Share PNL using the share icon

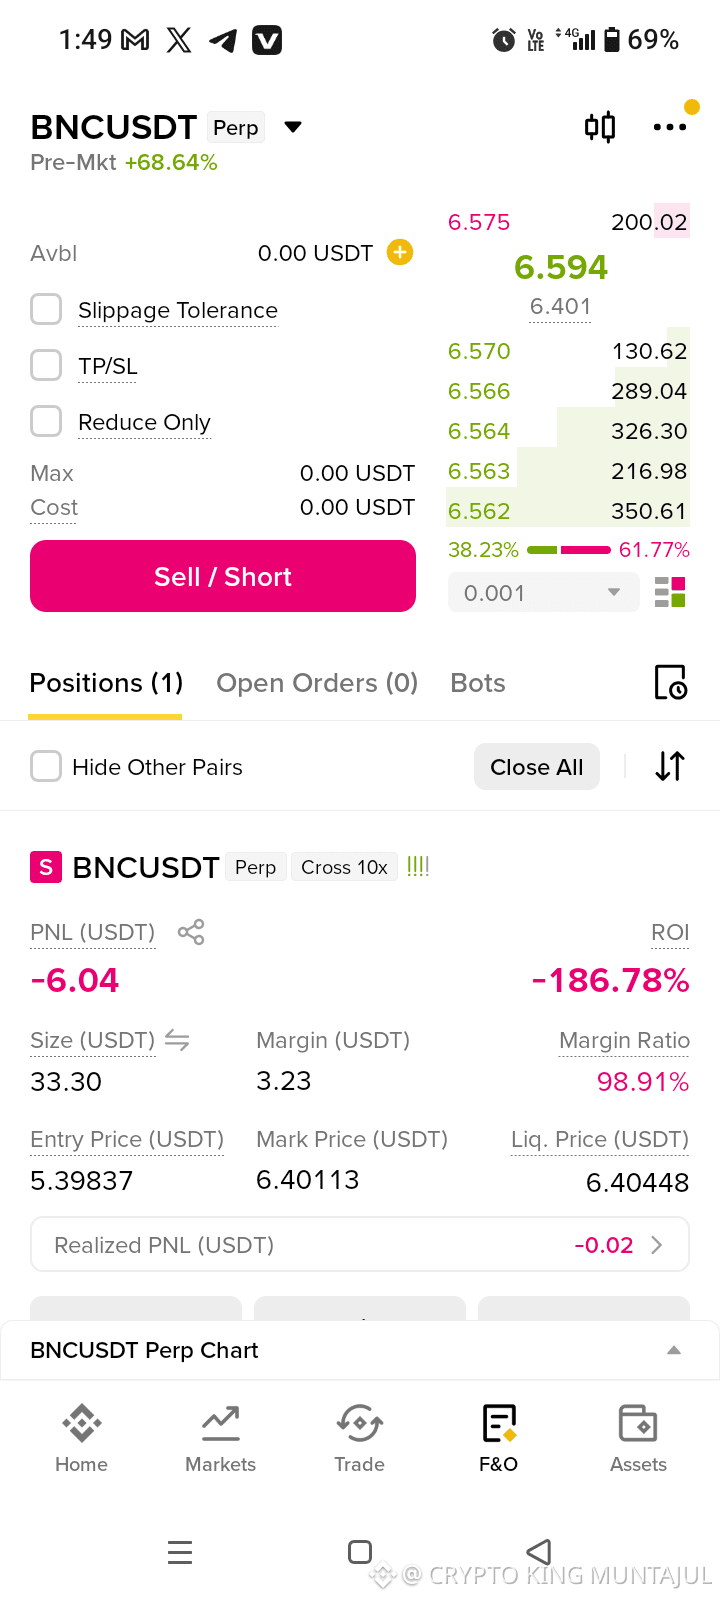click(191, 932)
